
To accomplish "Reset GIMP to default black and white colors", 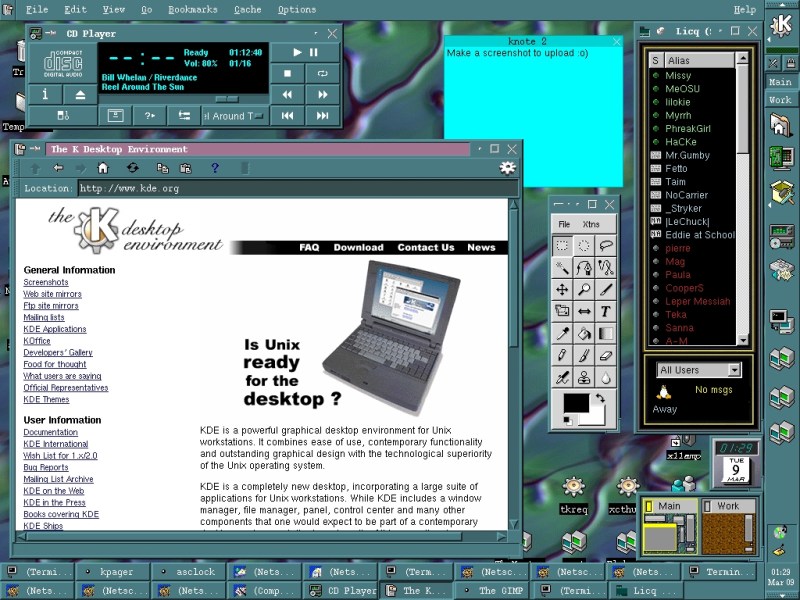I will [567, 420].
